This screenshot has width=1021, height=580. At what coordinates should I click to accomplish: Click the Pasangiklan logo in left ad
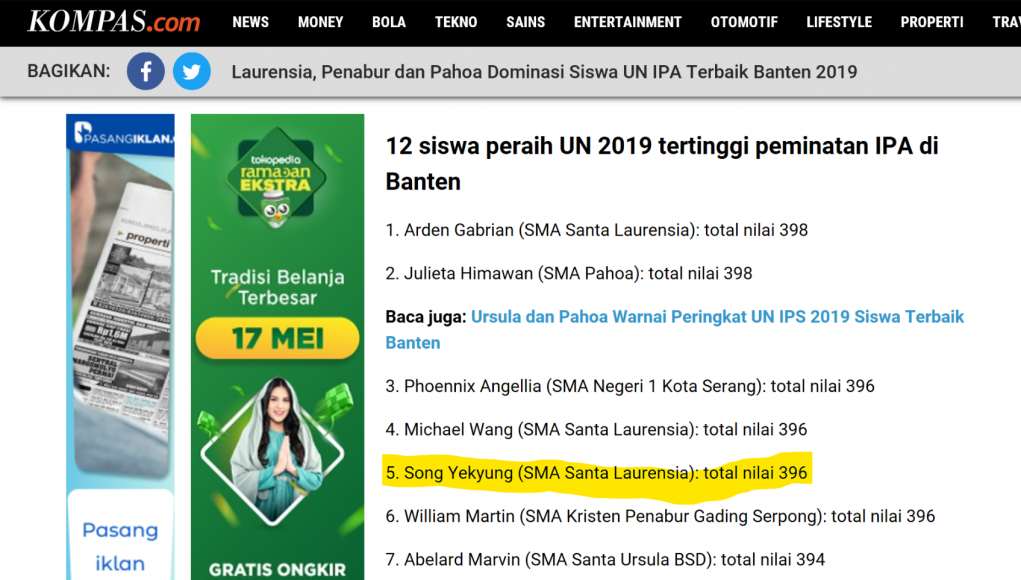122,135
